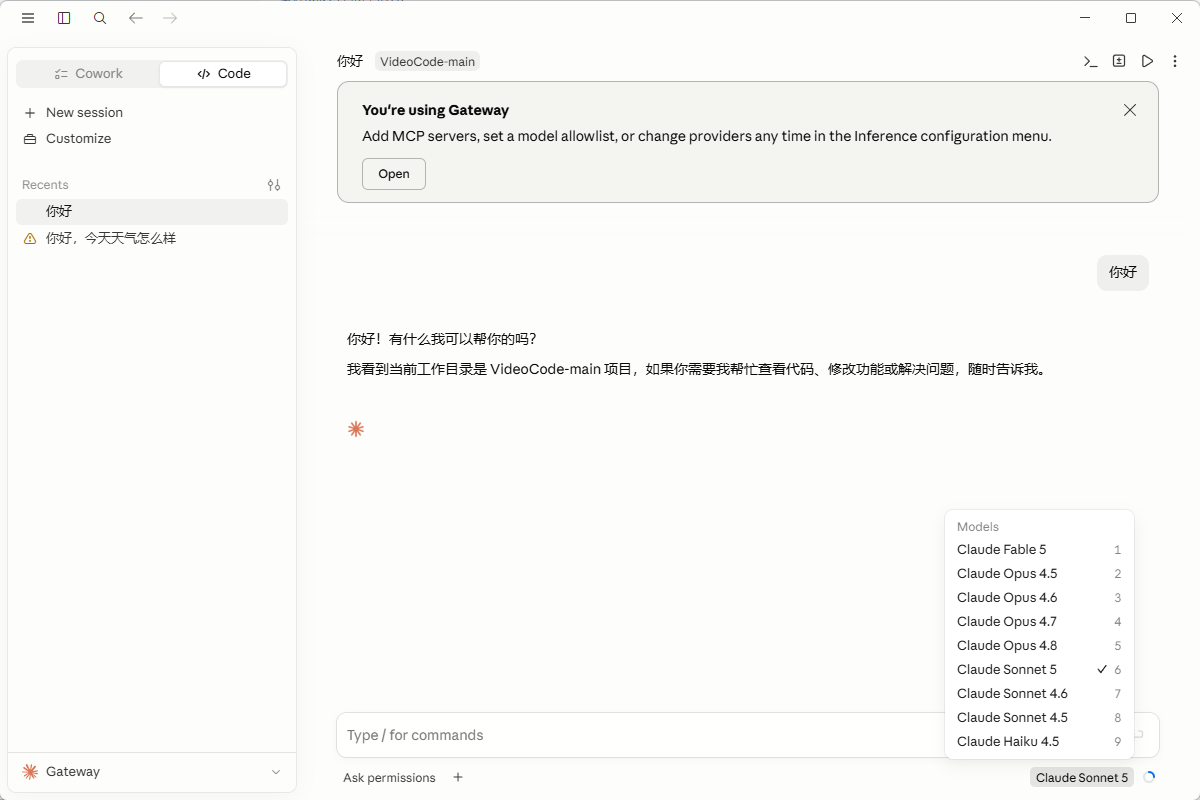Click the warning icon on weather session
Image resolution: width=1200 pixels, height=800 pixels.
click(30, 238)
